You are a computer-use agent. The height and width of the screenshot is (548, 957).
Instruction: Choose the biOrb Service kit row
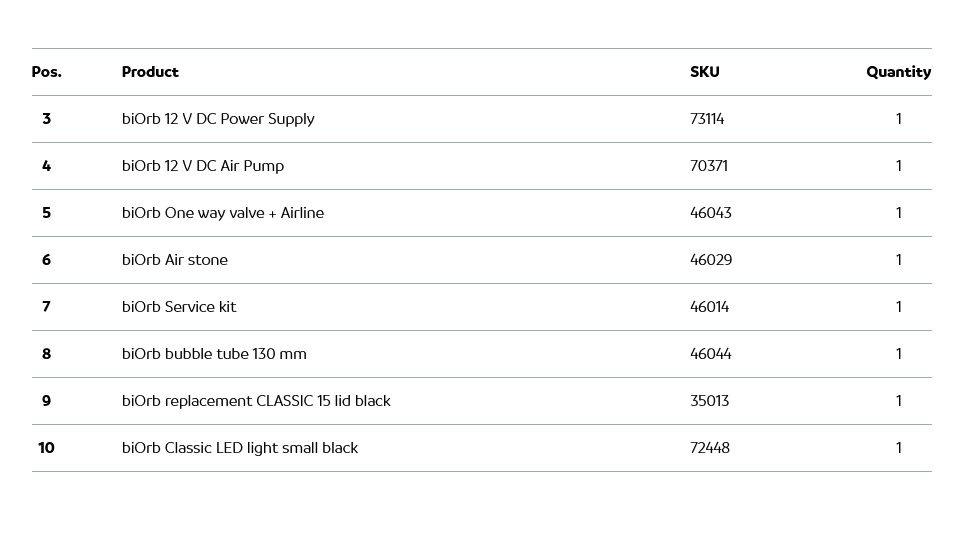point(179,307)
